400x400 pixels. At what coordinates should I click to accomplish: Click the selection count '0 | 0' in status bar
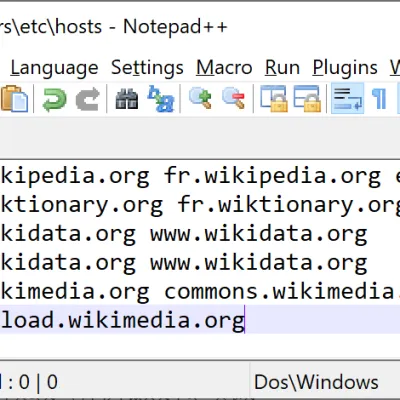[38, 382]
